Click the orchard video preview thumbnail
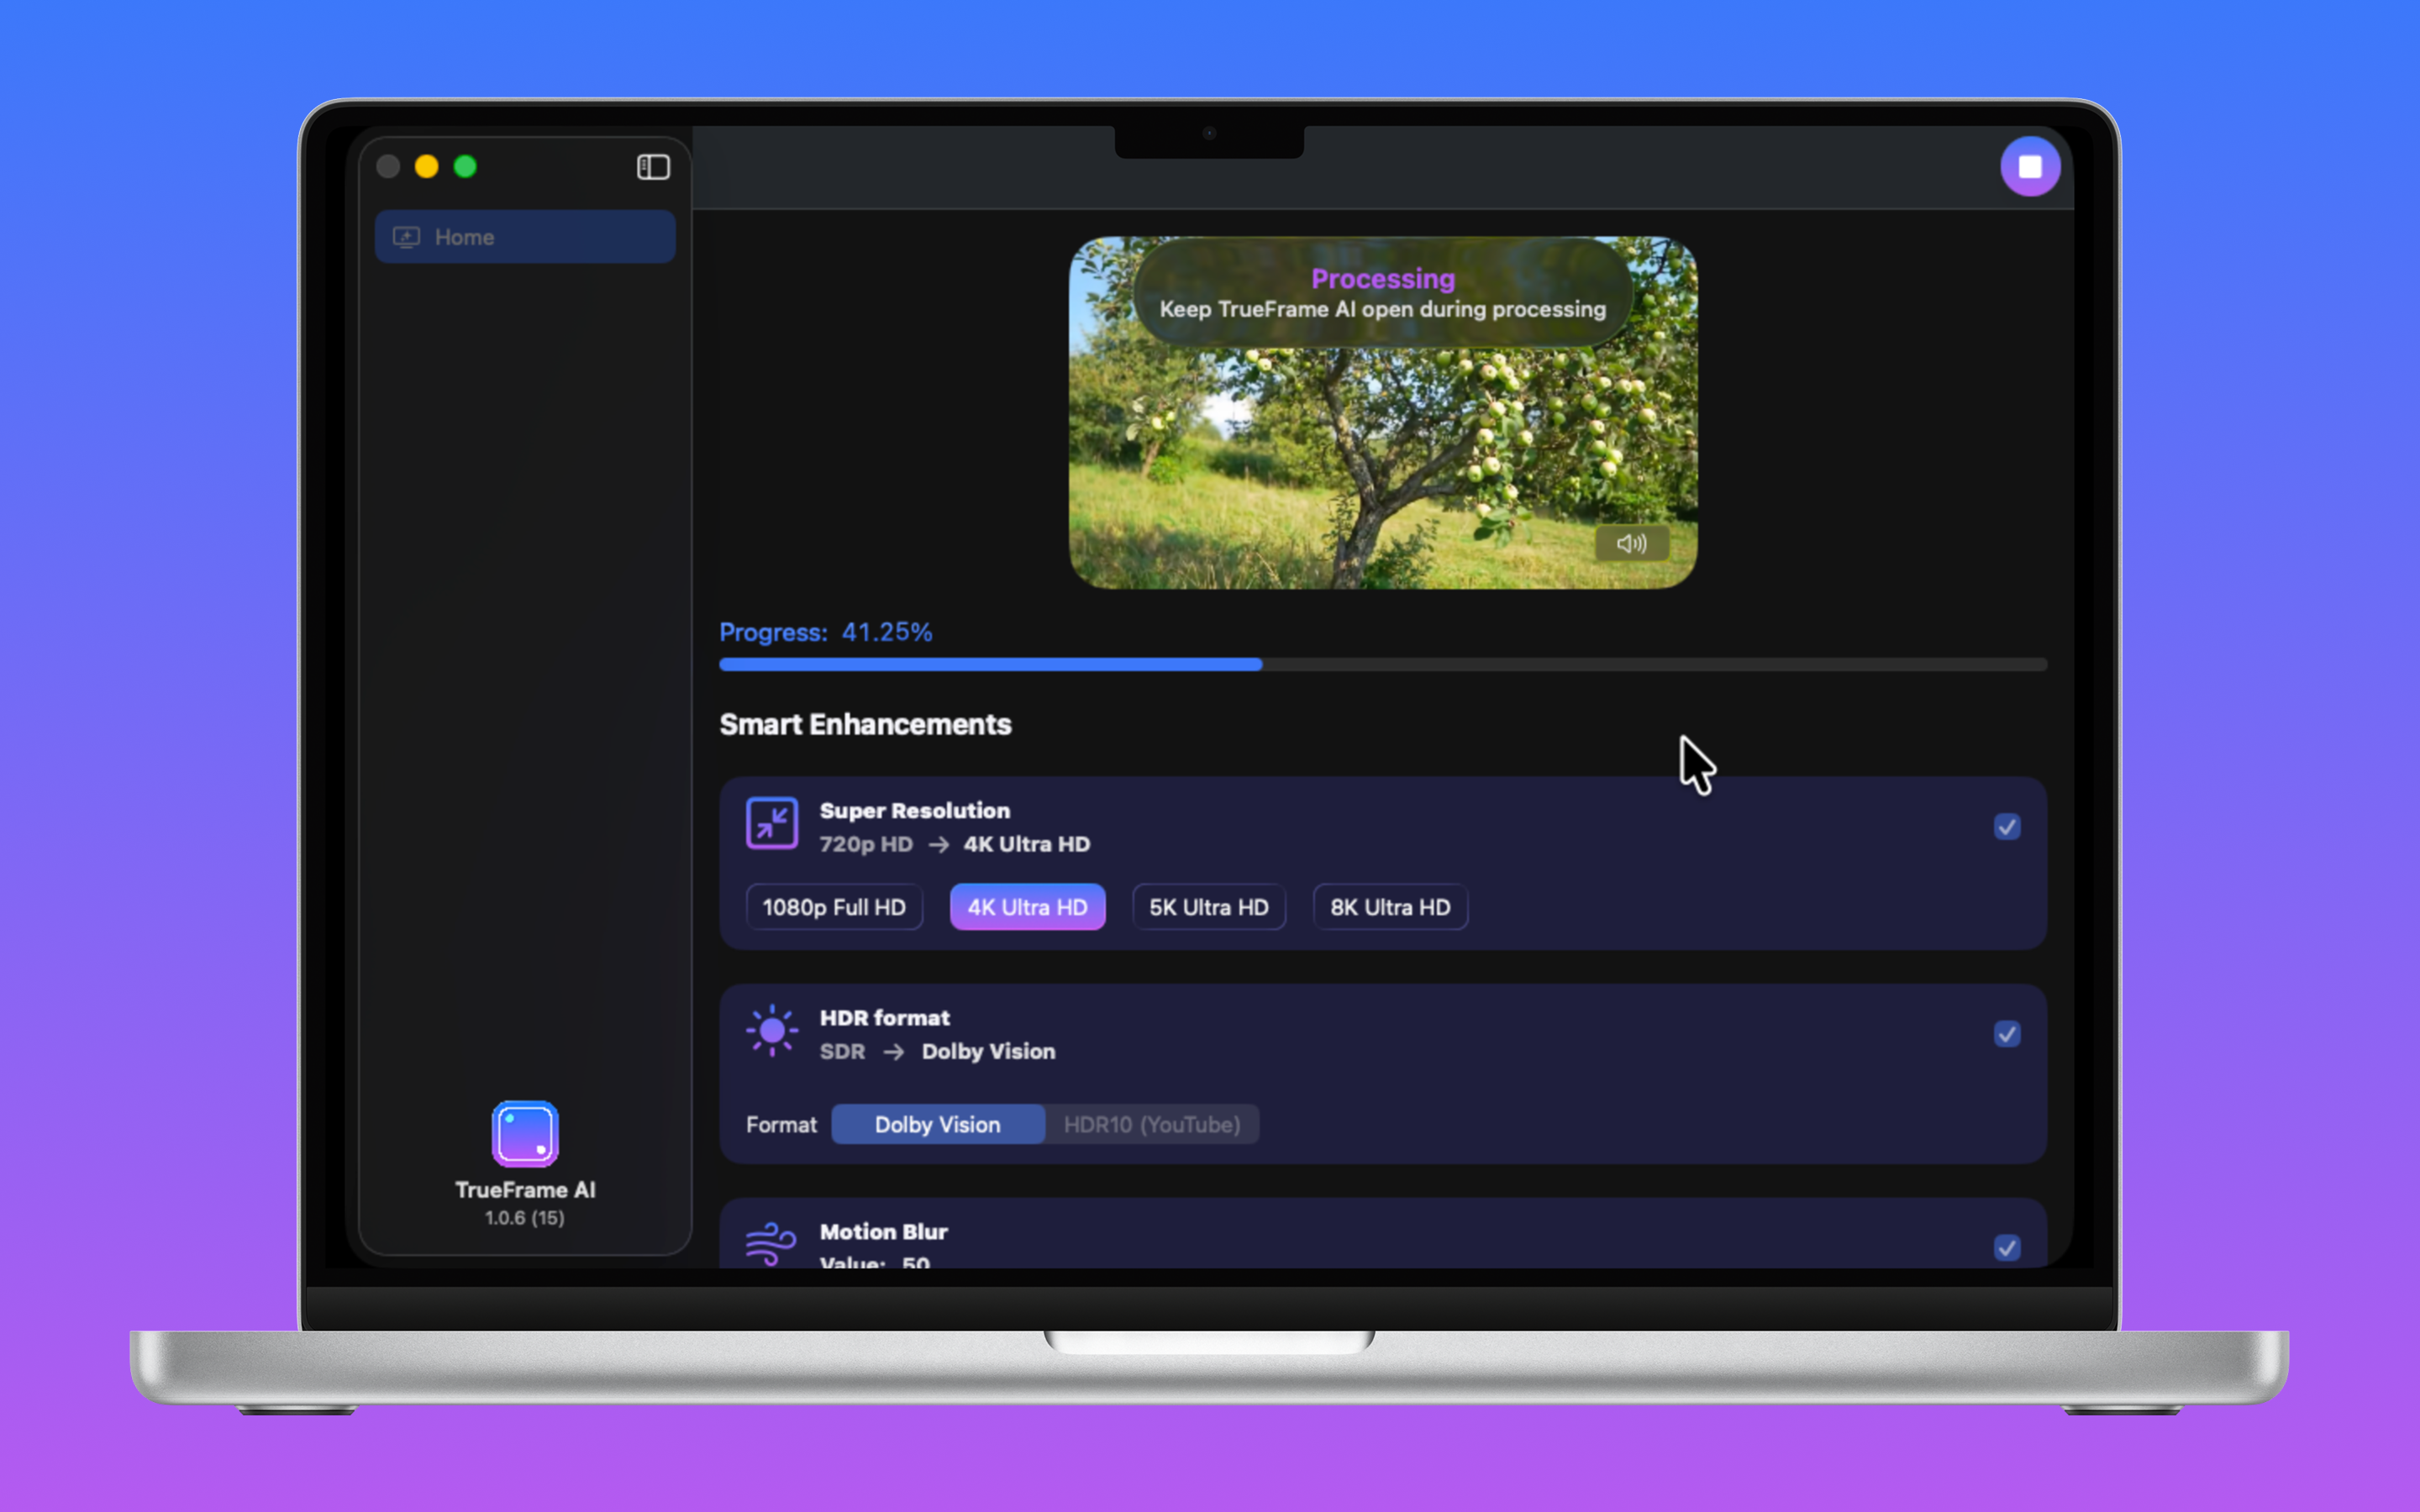 (x=1383, y=412)
